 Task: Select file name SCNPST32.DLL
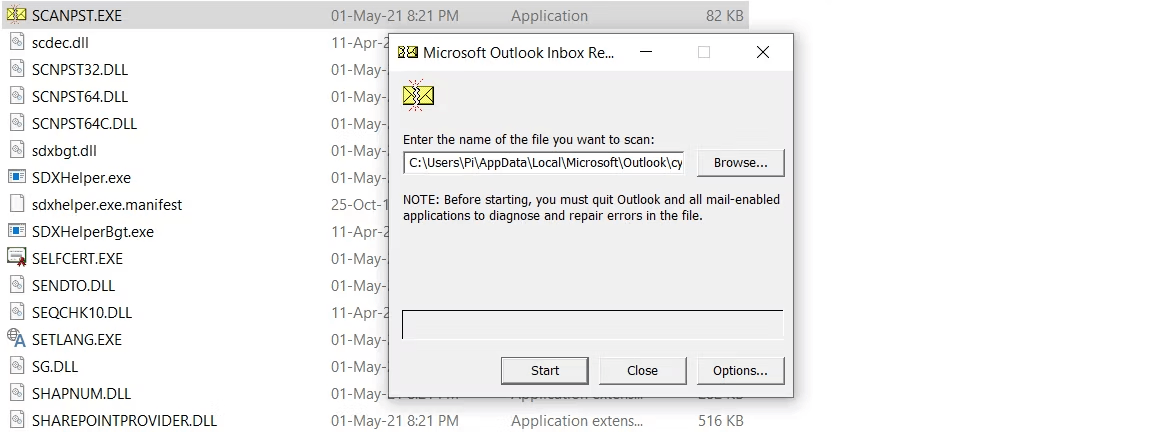click(80, 69)
